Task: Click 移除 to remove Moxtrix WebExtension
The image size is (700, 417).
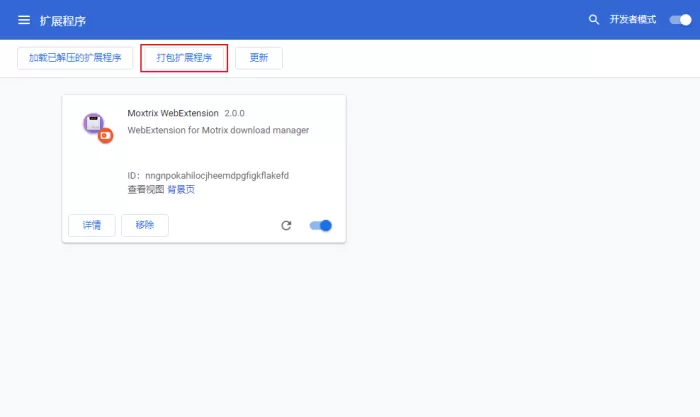Action: [145, 225]
